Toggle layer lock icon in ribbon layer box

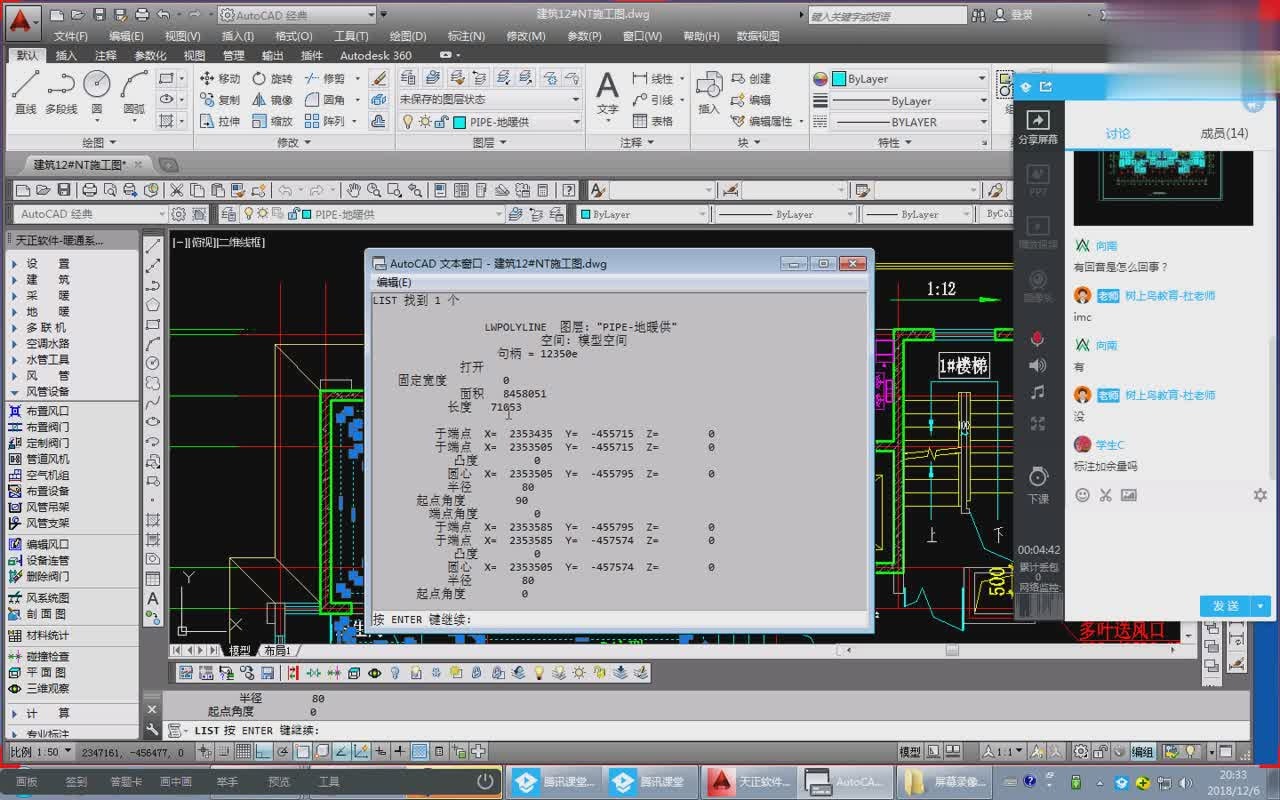[443, 122]
